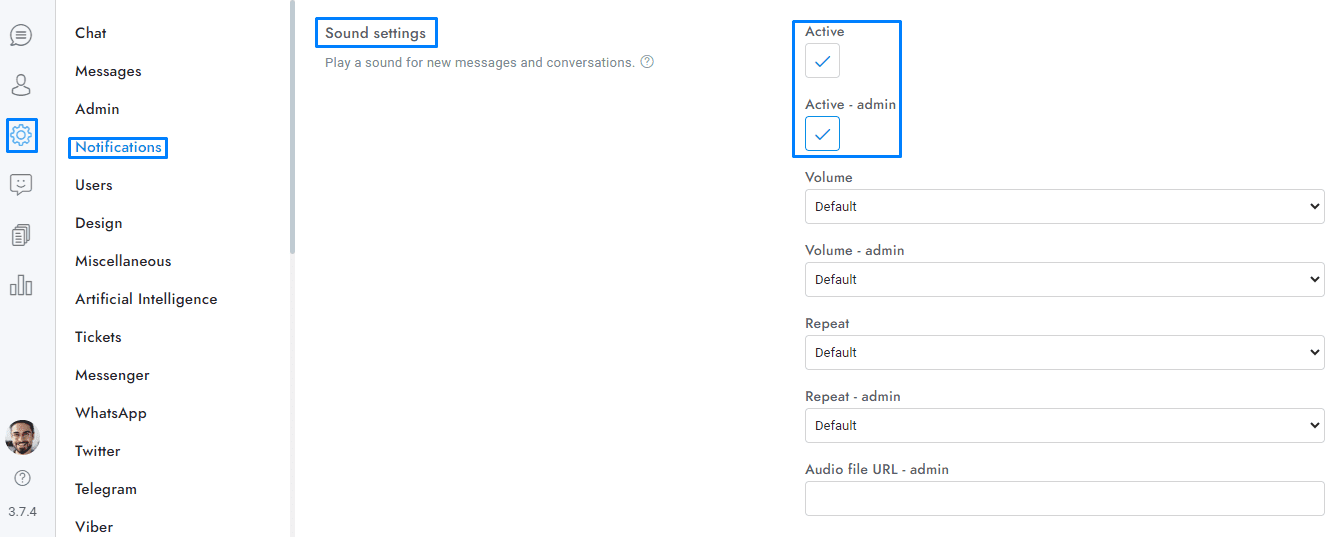Open the users profile icon in sidebar
Screen dimensions: 1340x537
21,85
